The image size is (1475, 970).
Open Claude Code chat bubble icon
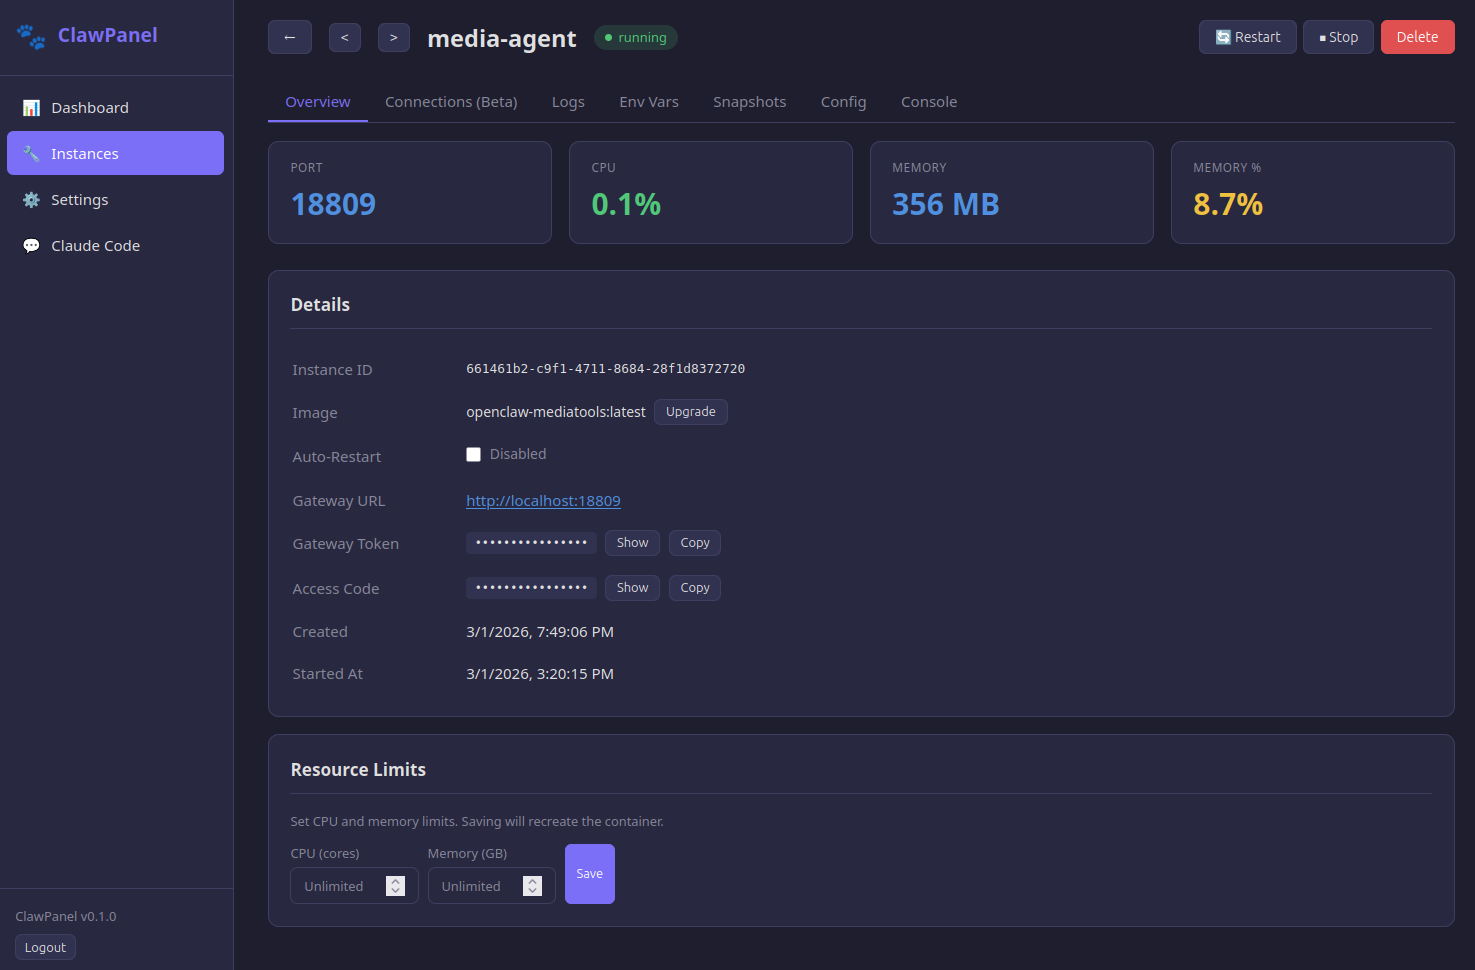coord(30,245)
